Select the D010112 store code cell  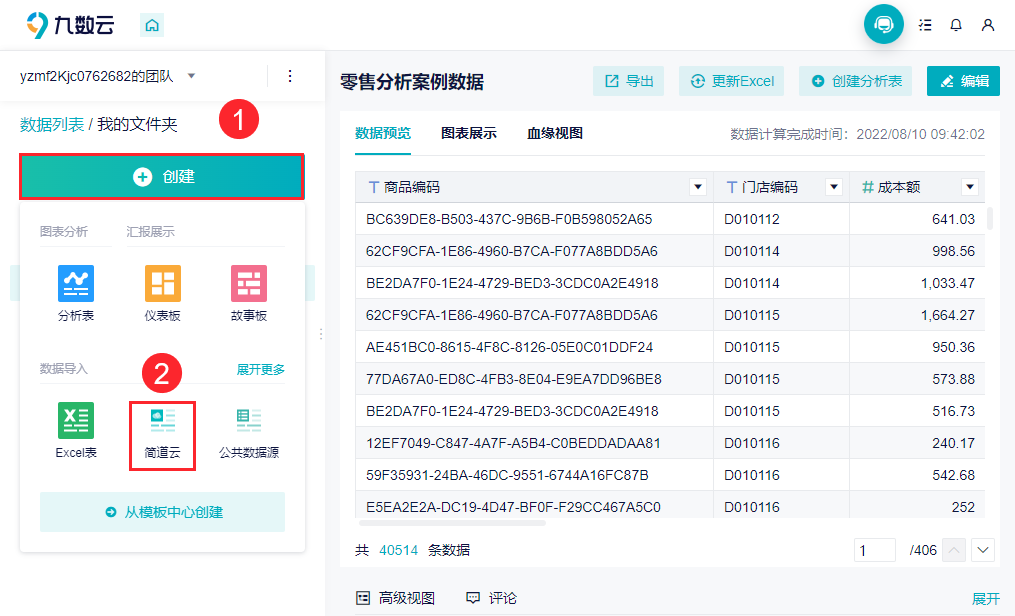[x=781, y=219]
